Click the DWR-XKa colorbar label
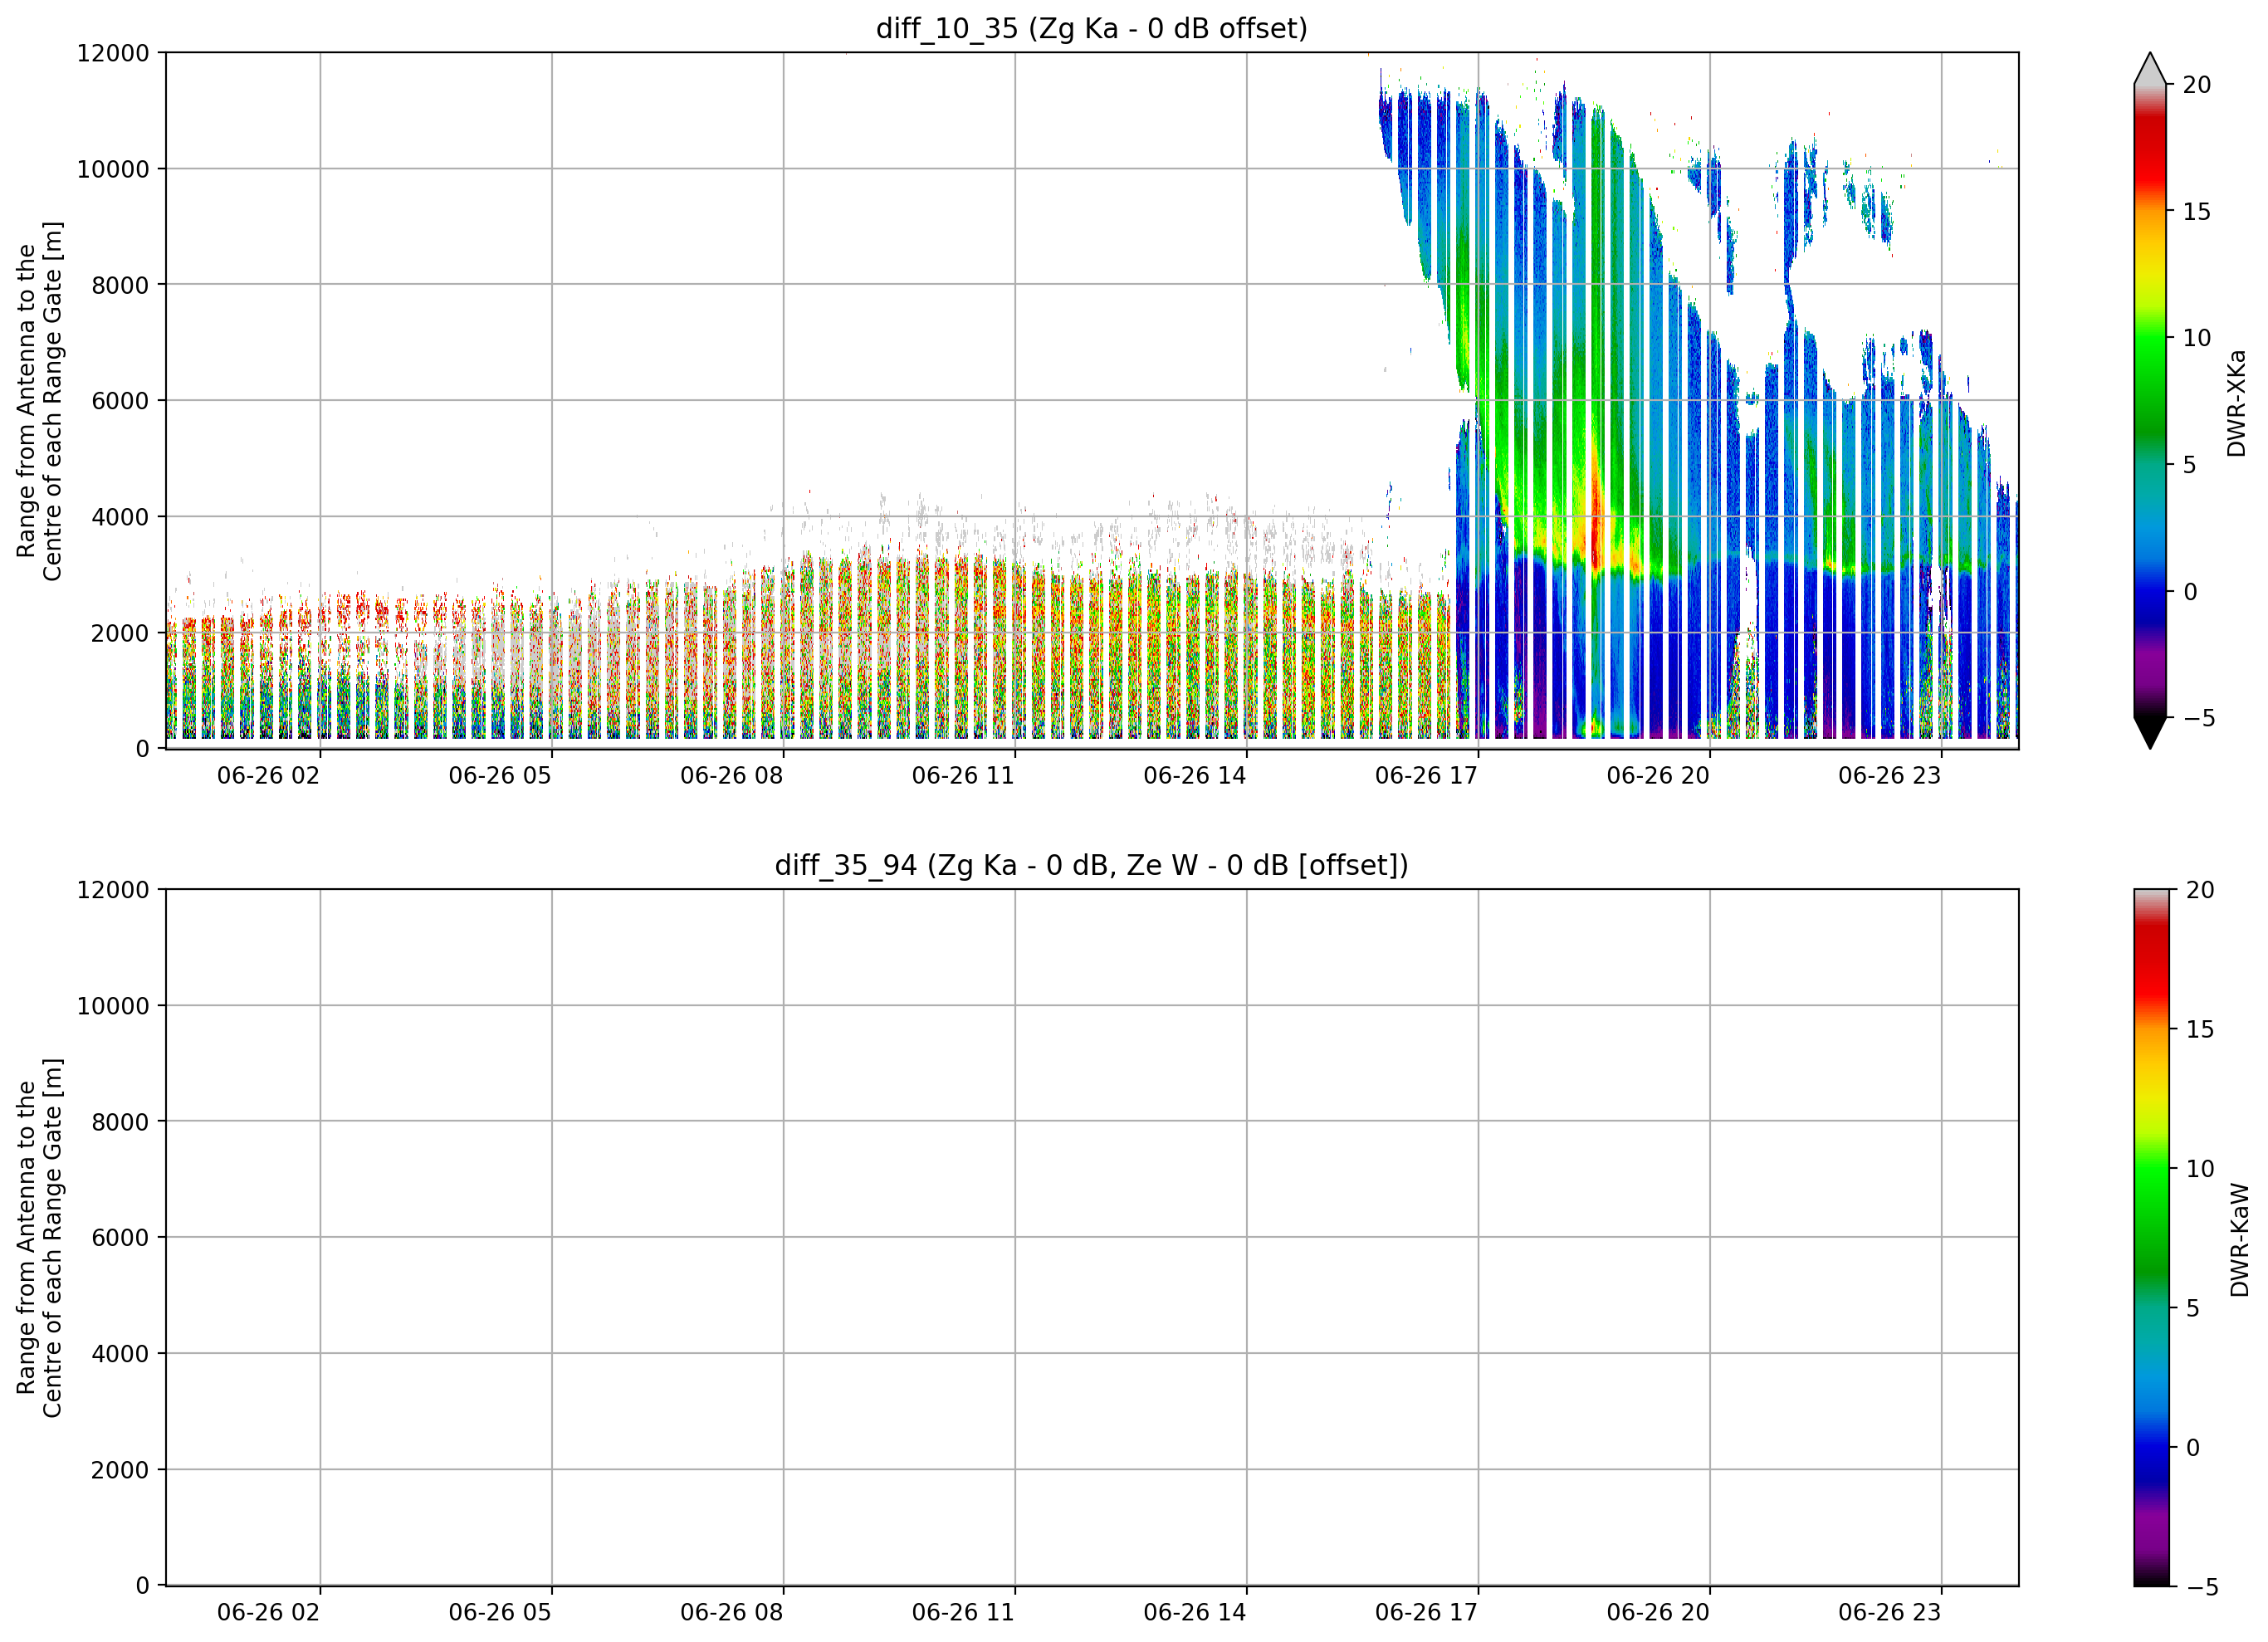Image resolution: width=2268 pixels, height=1642 pixels. [x=2236, y=403]
